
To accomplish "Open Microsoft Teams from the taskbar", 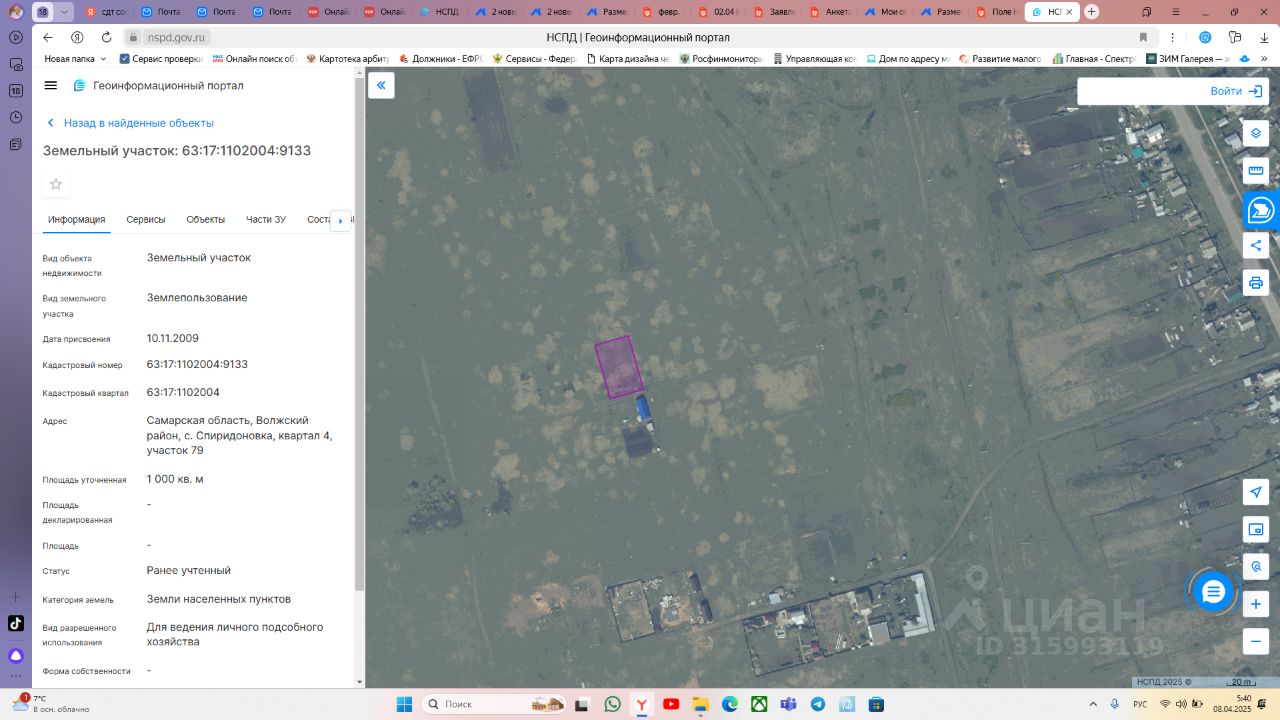I will pos(789,704).
